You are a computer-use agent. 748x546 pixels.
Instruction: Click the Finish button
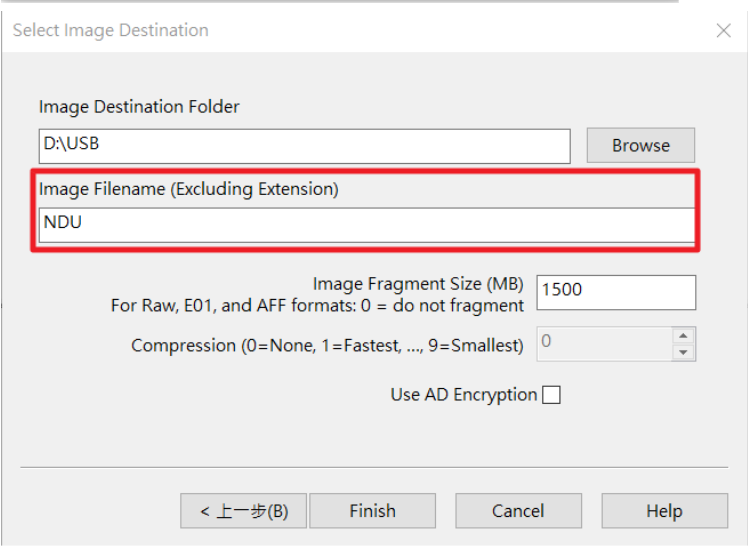(x=372, y=511)
